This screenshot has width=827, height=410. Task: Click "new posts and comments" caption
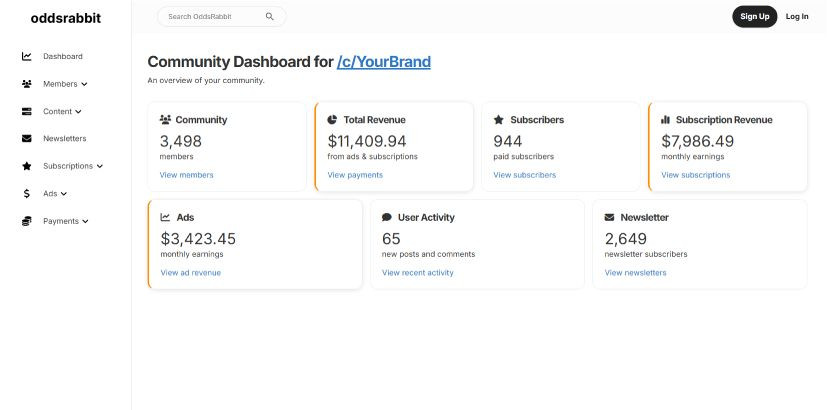pos(428,254)
